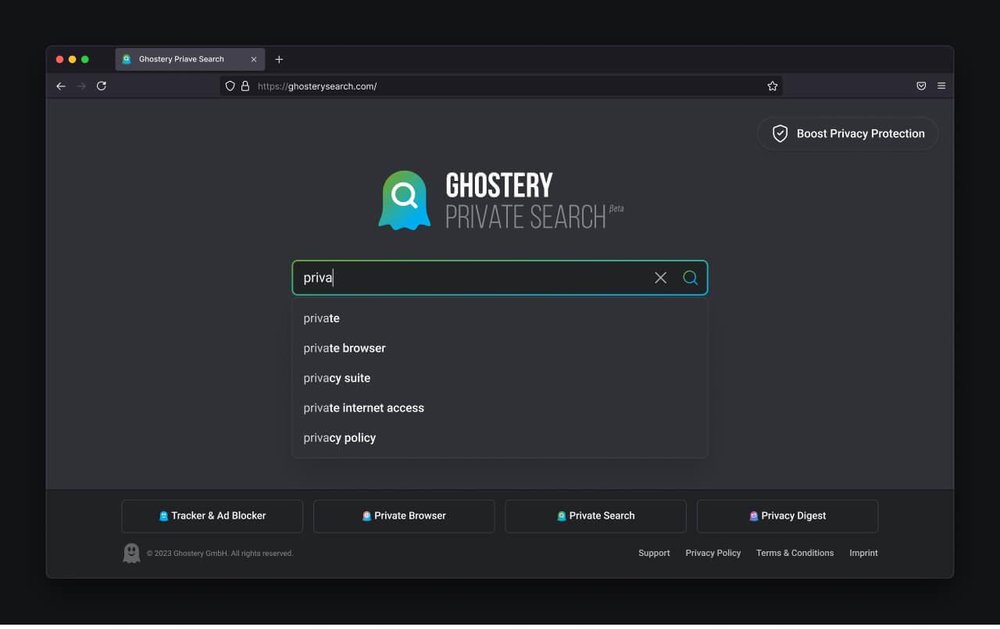Click the GHOSTERY PRIVATE SEARCH title text

533,201
